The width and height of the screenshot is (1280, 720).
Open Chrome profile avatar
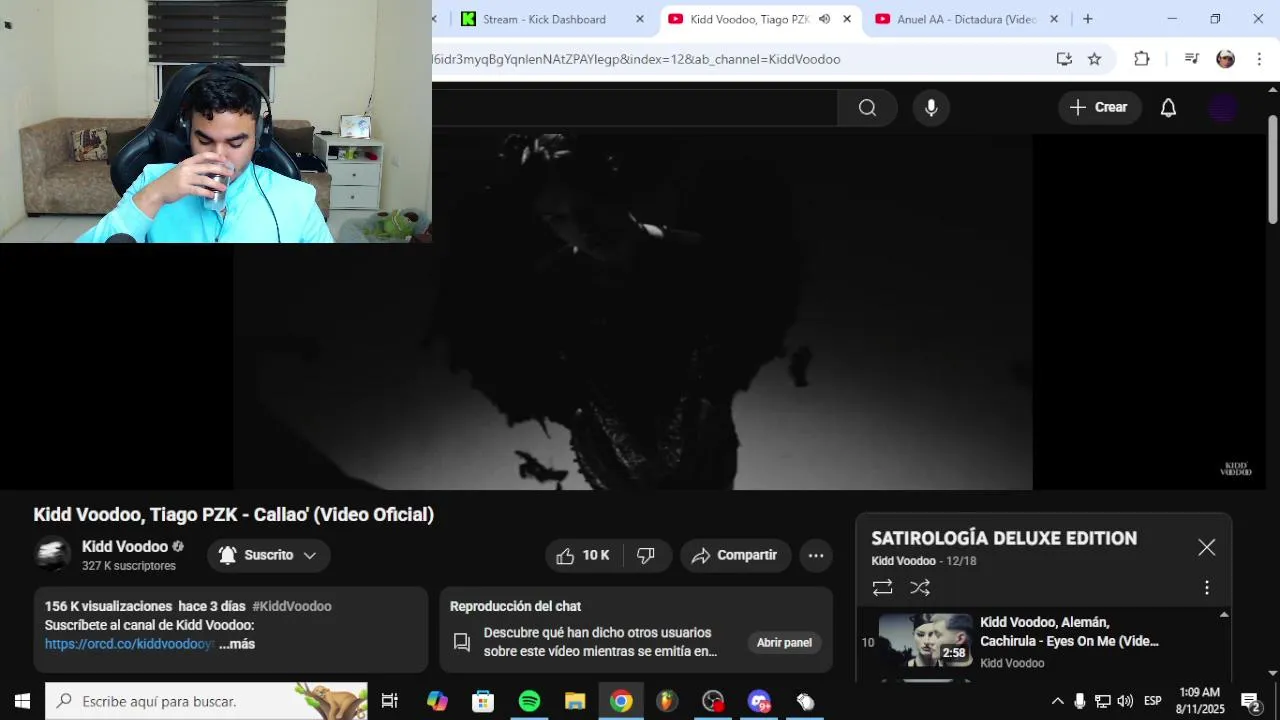pyautogui.click(x=1225, y=59)
